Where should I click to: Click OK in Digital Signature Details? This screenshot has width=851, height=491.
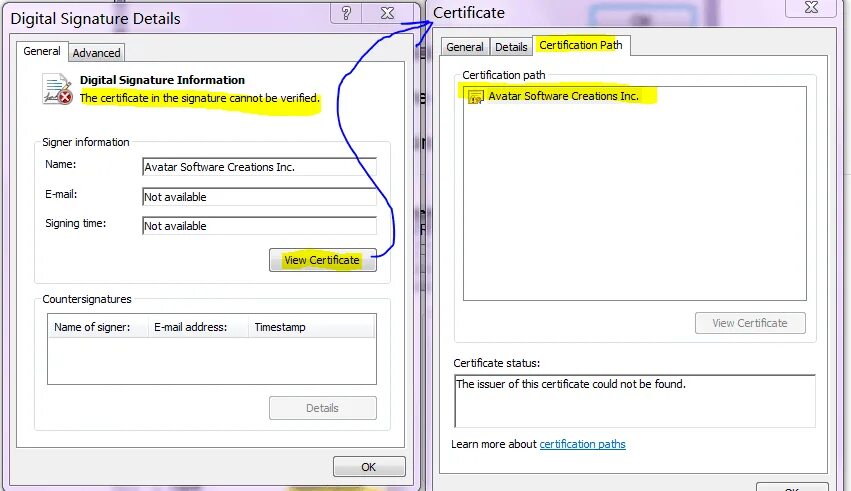pos(369,467)
